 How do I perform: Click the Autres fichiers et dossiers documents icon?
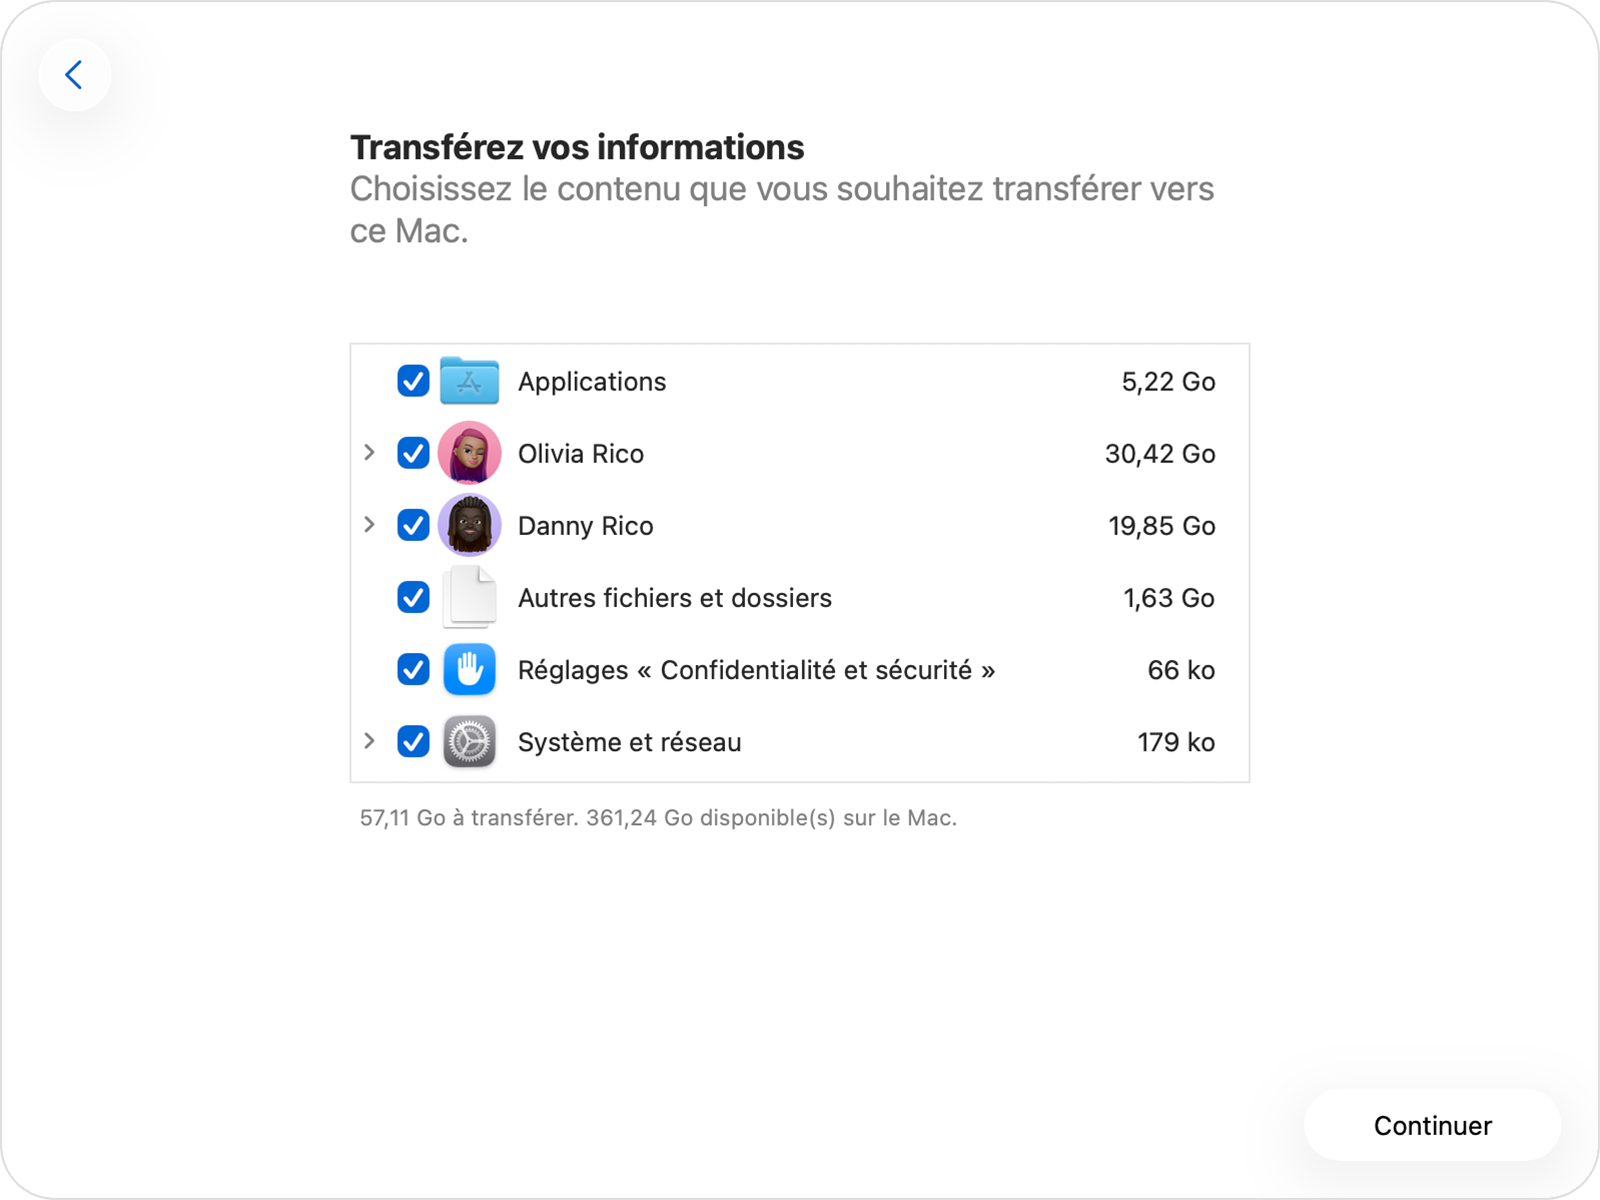[470, 597]
